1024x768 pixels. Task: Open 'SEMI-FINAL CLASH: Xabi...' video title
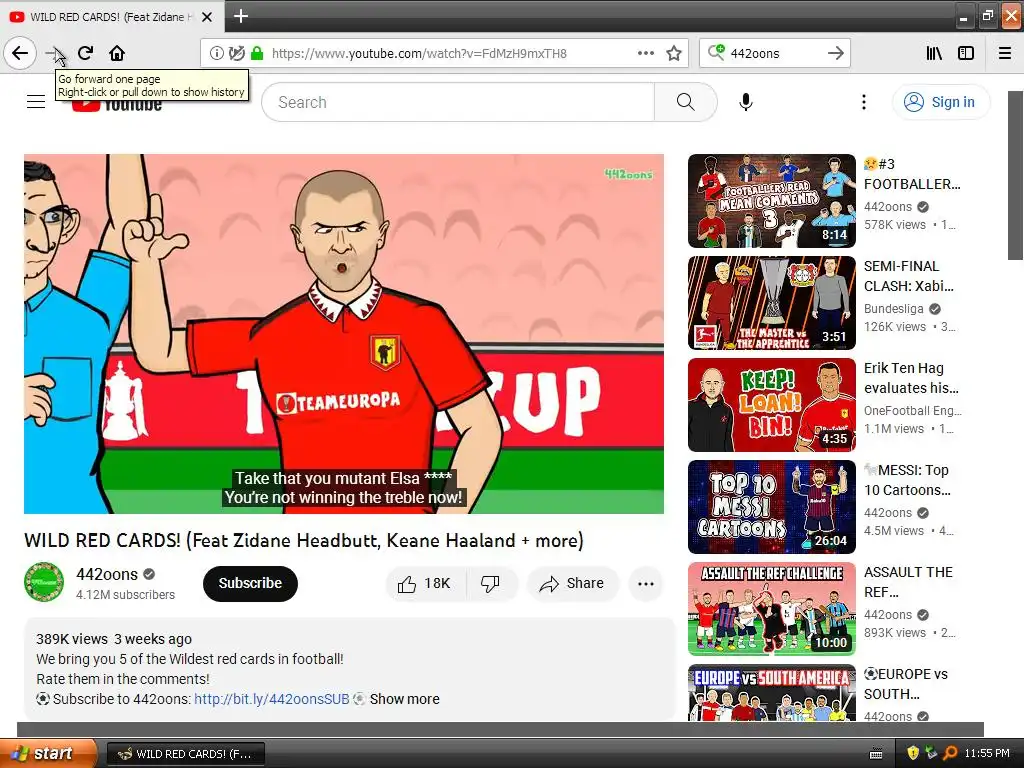[x=908, y=276]
